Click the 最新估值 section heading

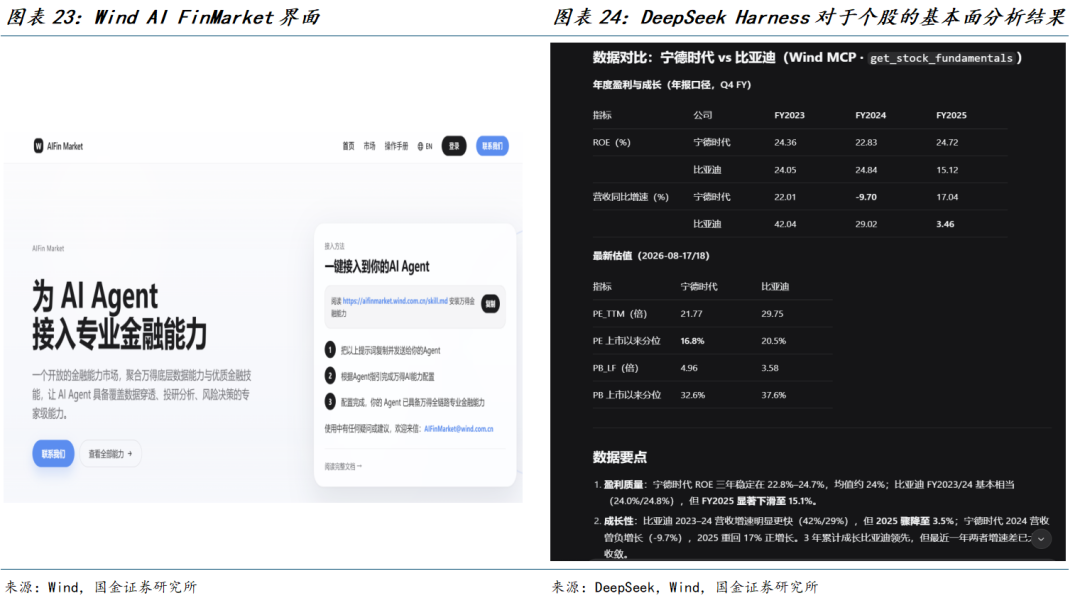[651, 256]
